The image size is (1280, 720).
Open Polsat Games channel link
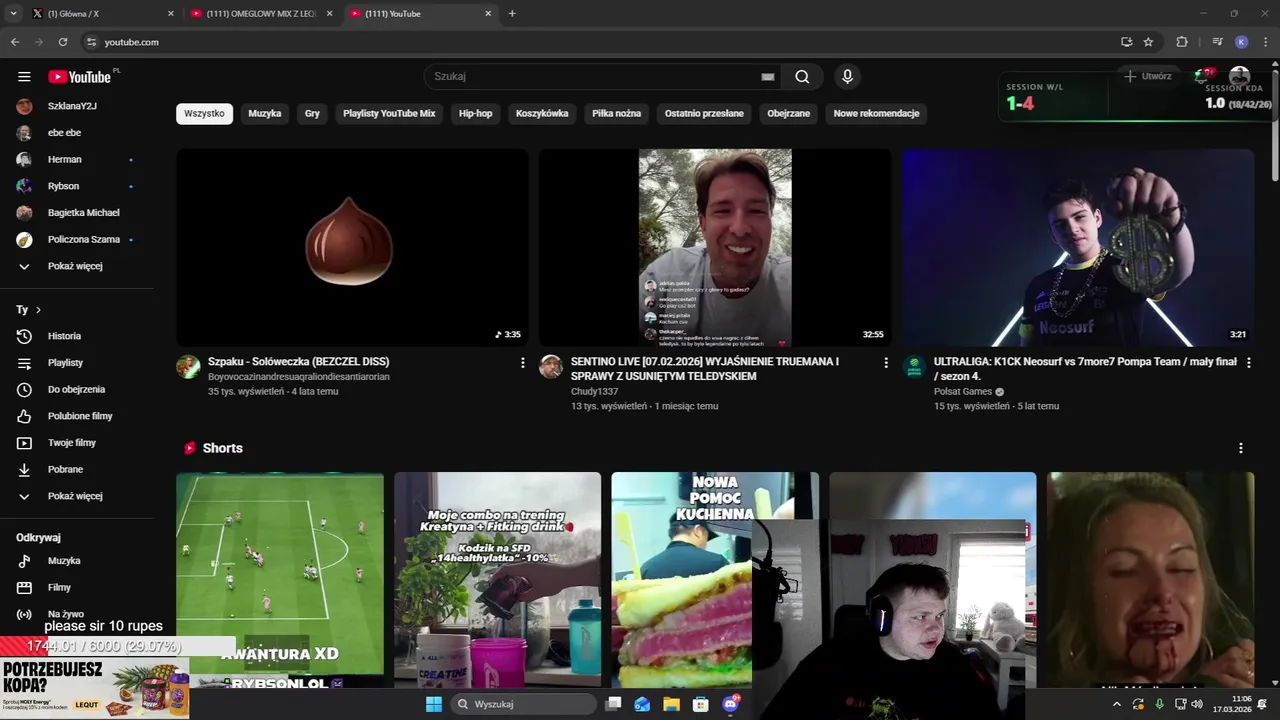point(962,392)
